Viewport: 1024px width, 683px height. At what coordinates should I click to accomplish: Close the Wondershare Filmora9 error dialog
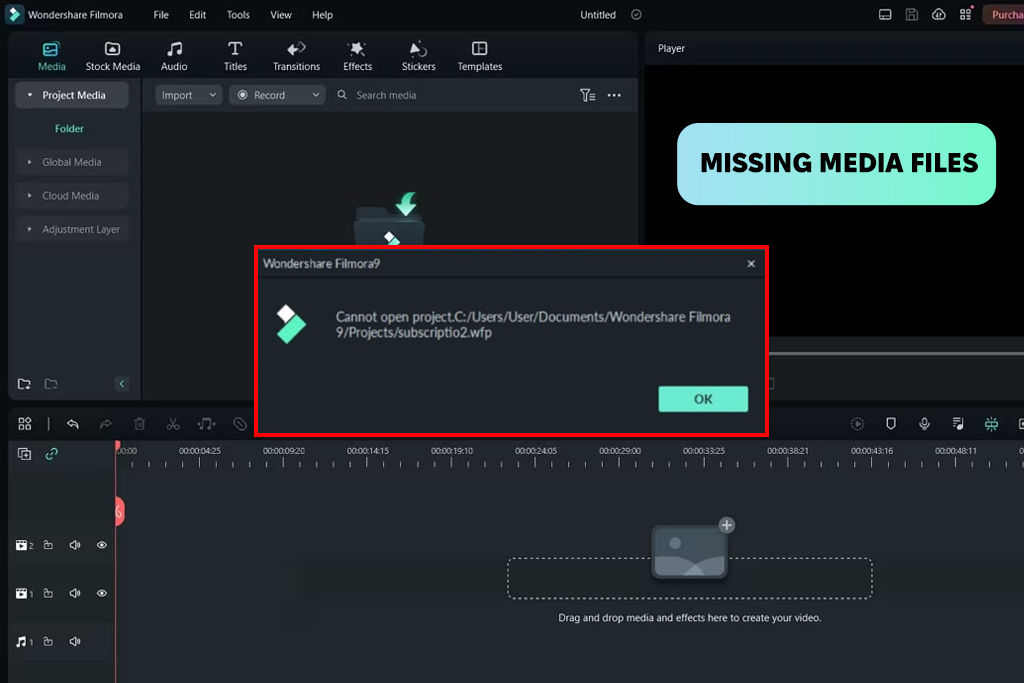tap(751, 263)
